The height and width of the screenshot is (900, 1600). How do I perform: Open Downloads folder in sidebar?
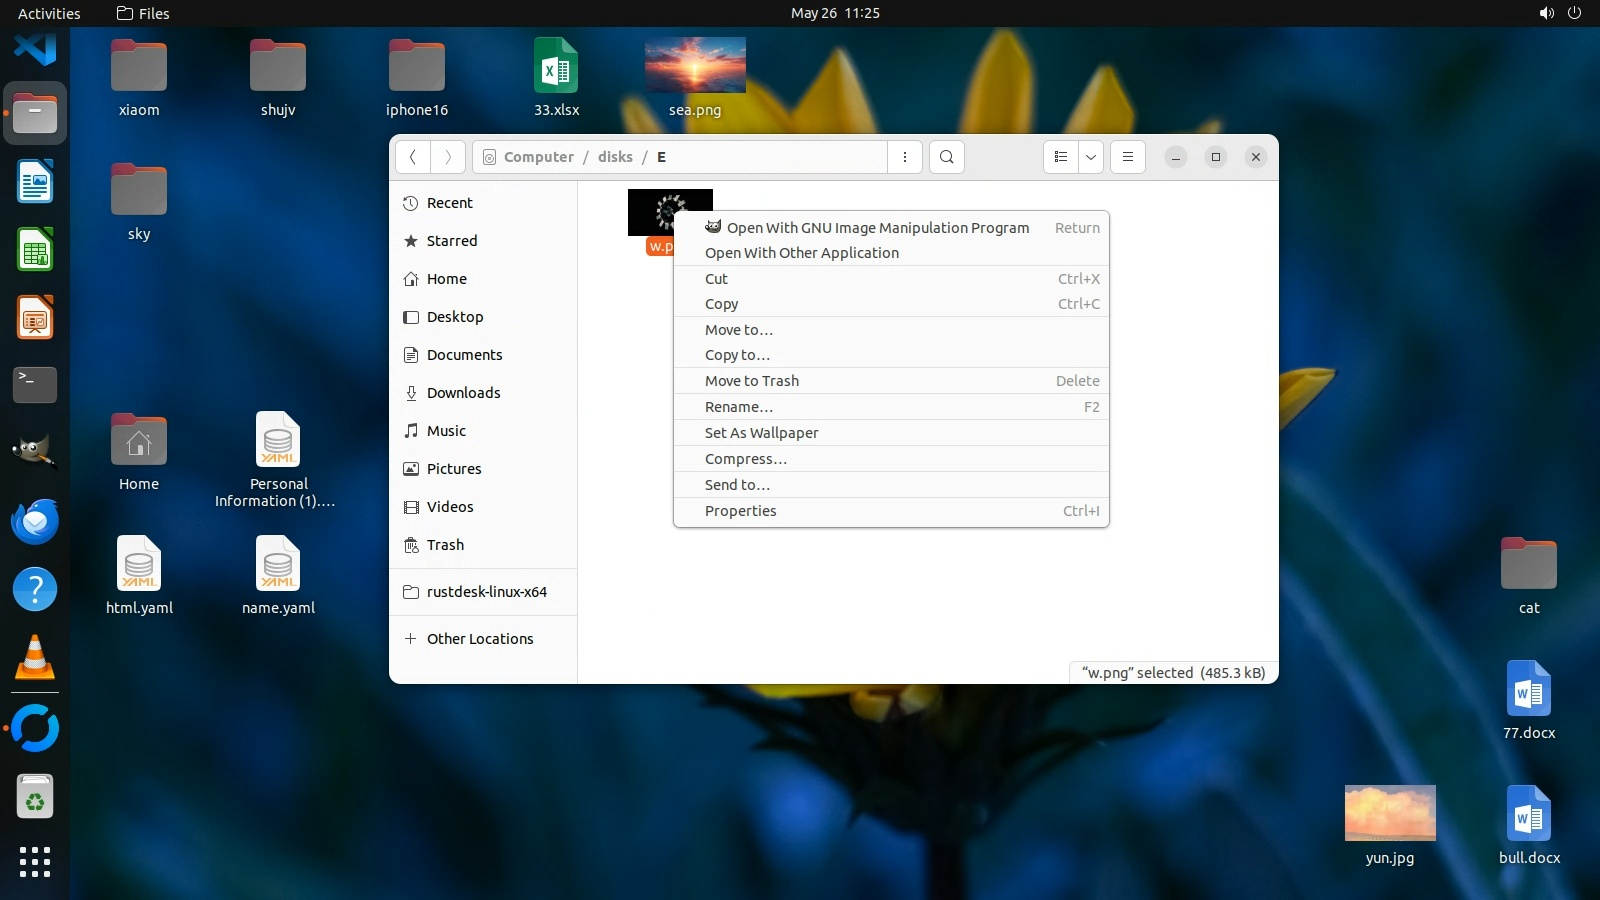point(463,393)
